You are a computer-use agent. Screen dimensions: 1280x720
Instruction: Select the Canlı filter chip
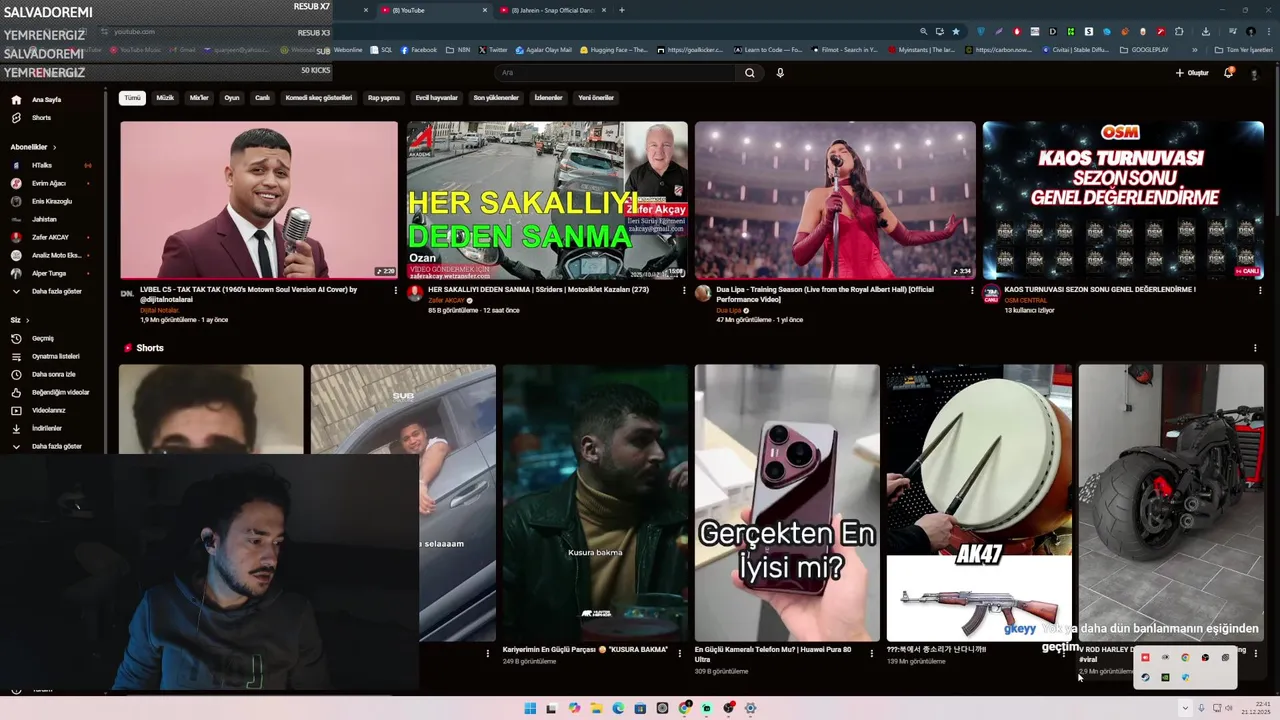click(x=262, y=98)
